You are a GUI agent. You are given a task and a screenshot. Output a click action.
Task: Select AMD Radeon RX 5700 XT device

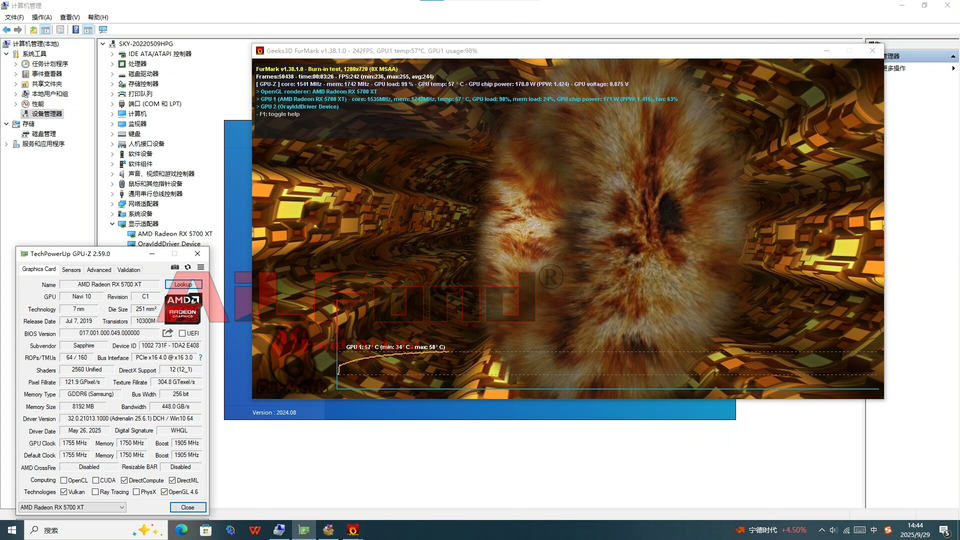[174, 233]
